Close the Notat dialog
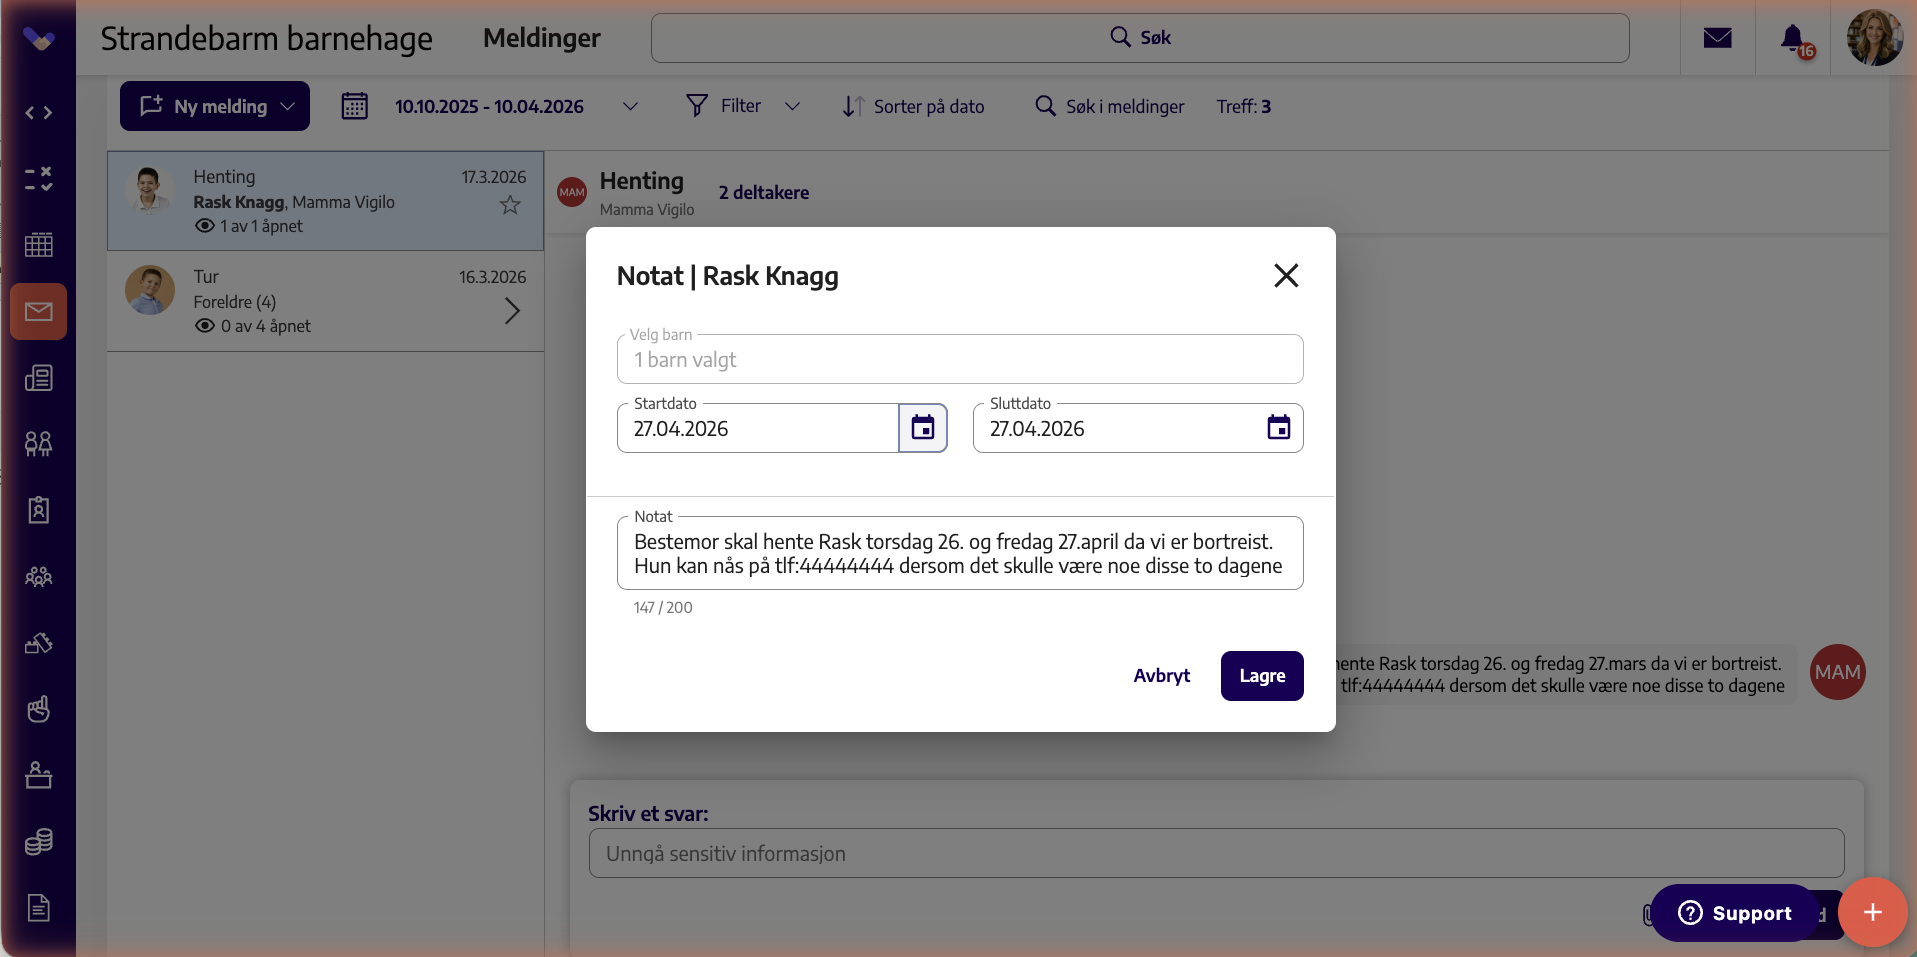This screenshot has width=1917, height=957. tap(1286, 275)
